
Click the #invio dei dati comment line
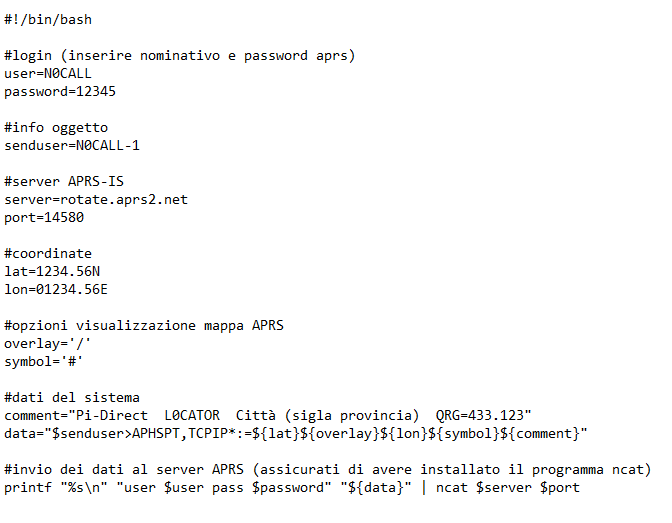[328, 469]
